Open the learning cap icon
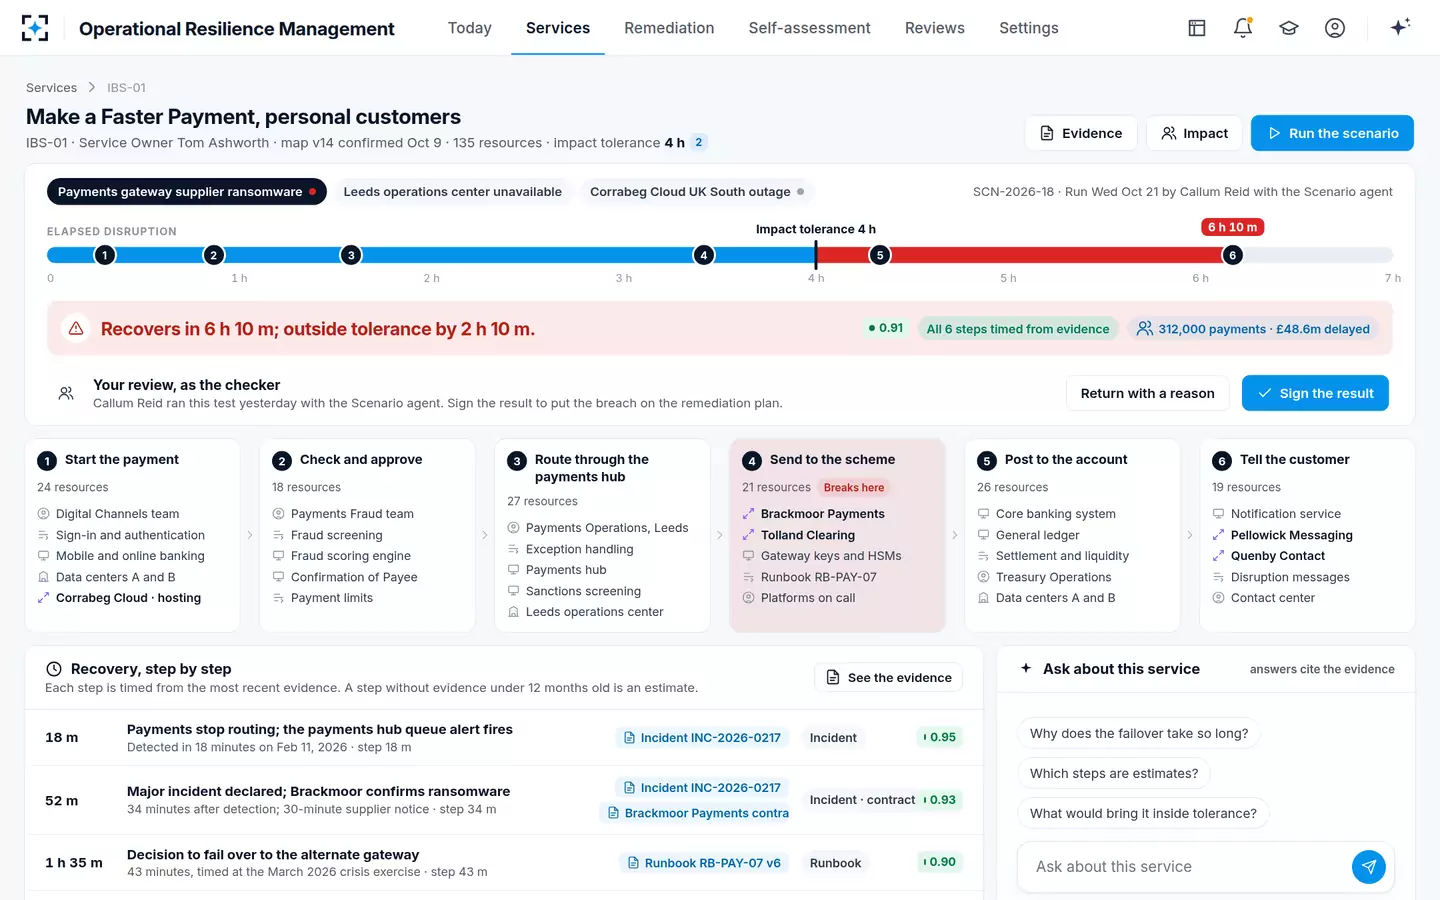This screenshot has width=1440, height=900. 1289,28
